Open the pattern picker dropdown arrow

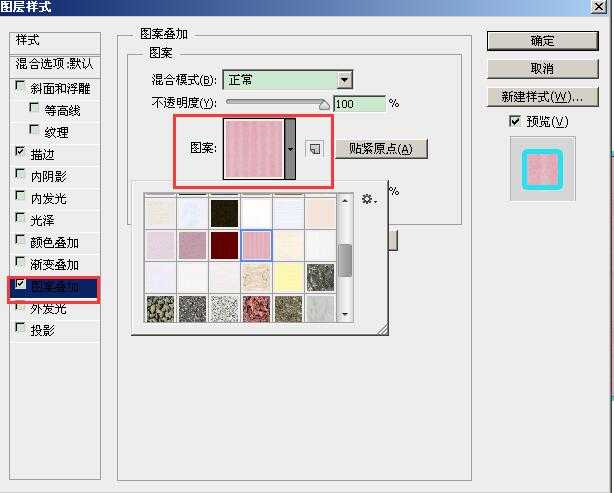[290, 149]
